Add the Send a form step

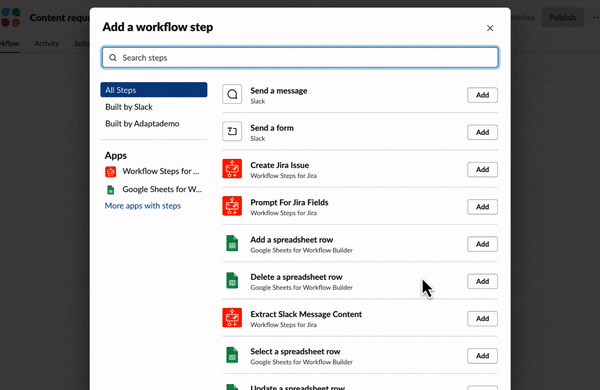482,132
